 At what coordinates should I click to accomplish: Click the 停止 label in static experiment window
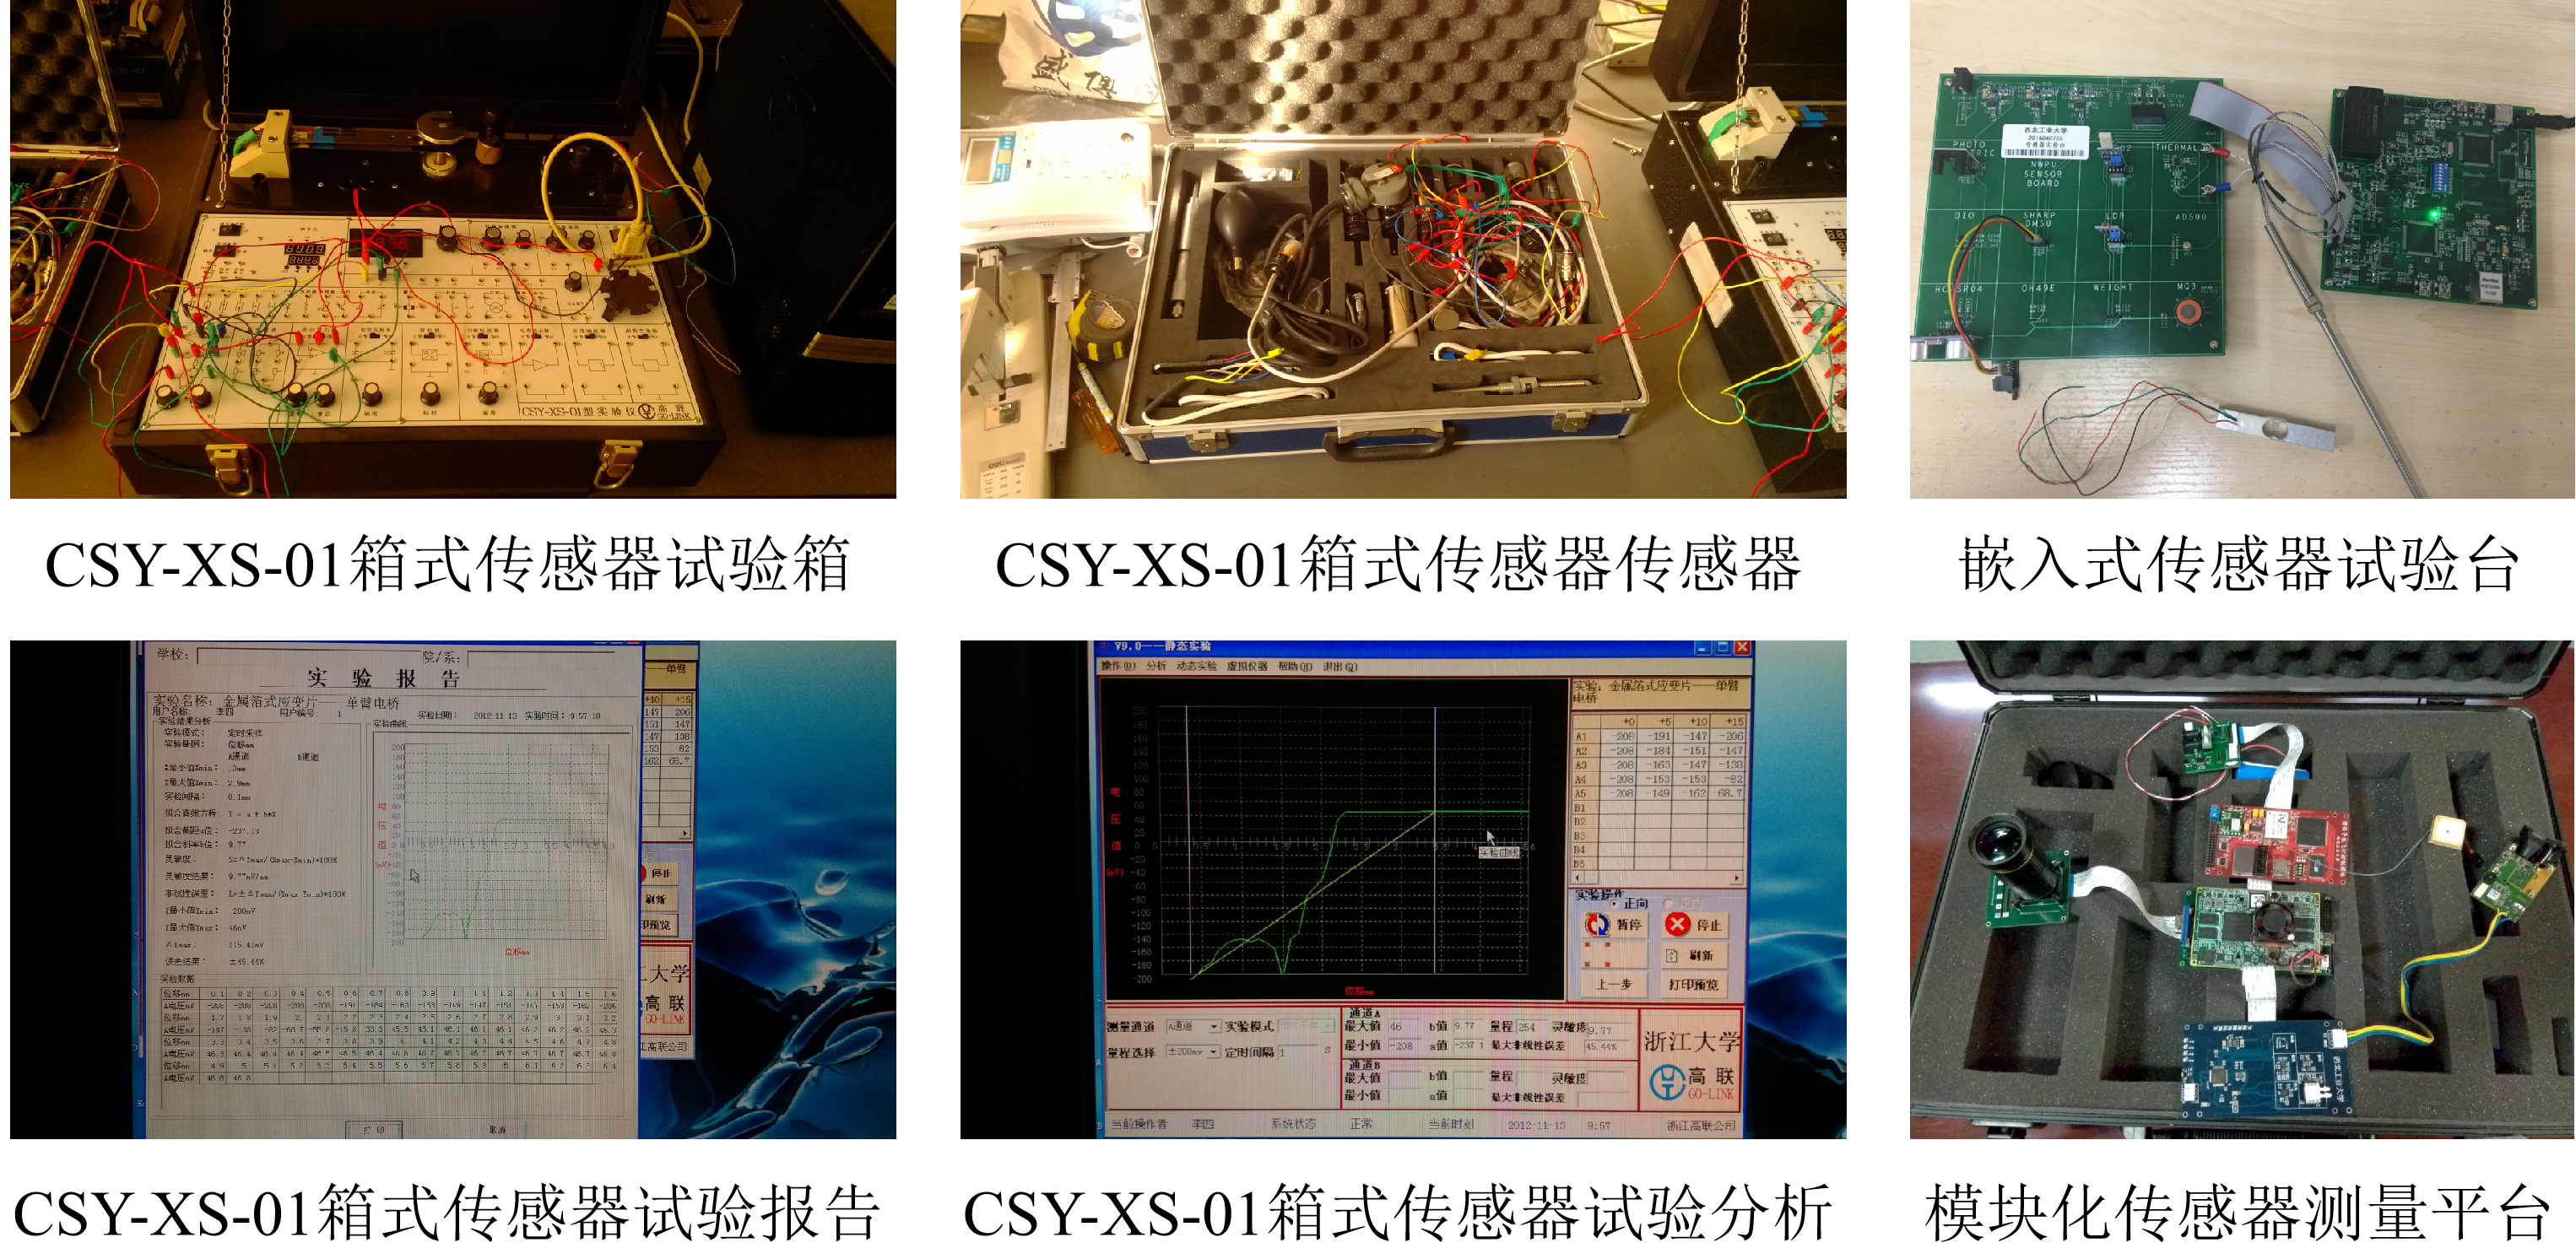(x=1709, y=926)
